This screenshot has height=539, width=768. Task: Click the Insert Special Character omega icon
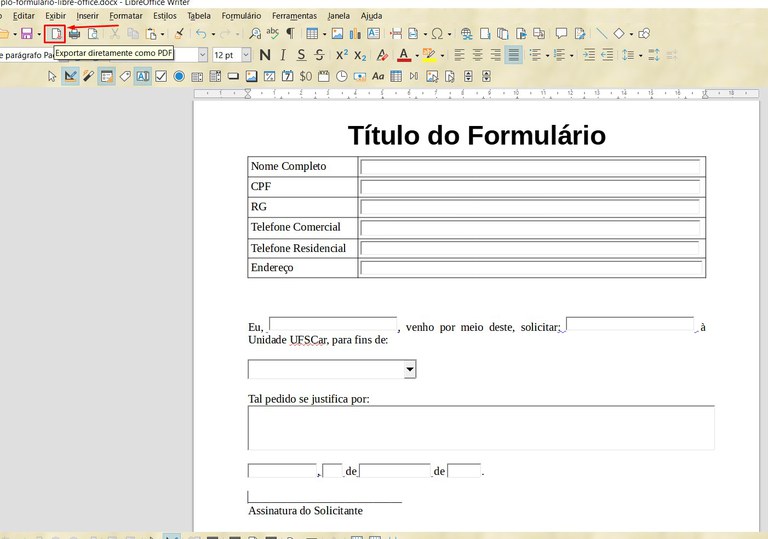pos(437,34)
